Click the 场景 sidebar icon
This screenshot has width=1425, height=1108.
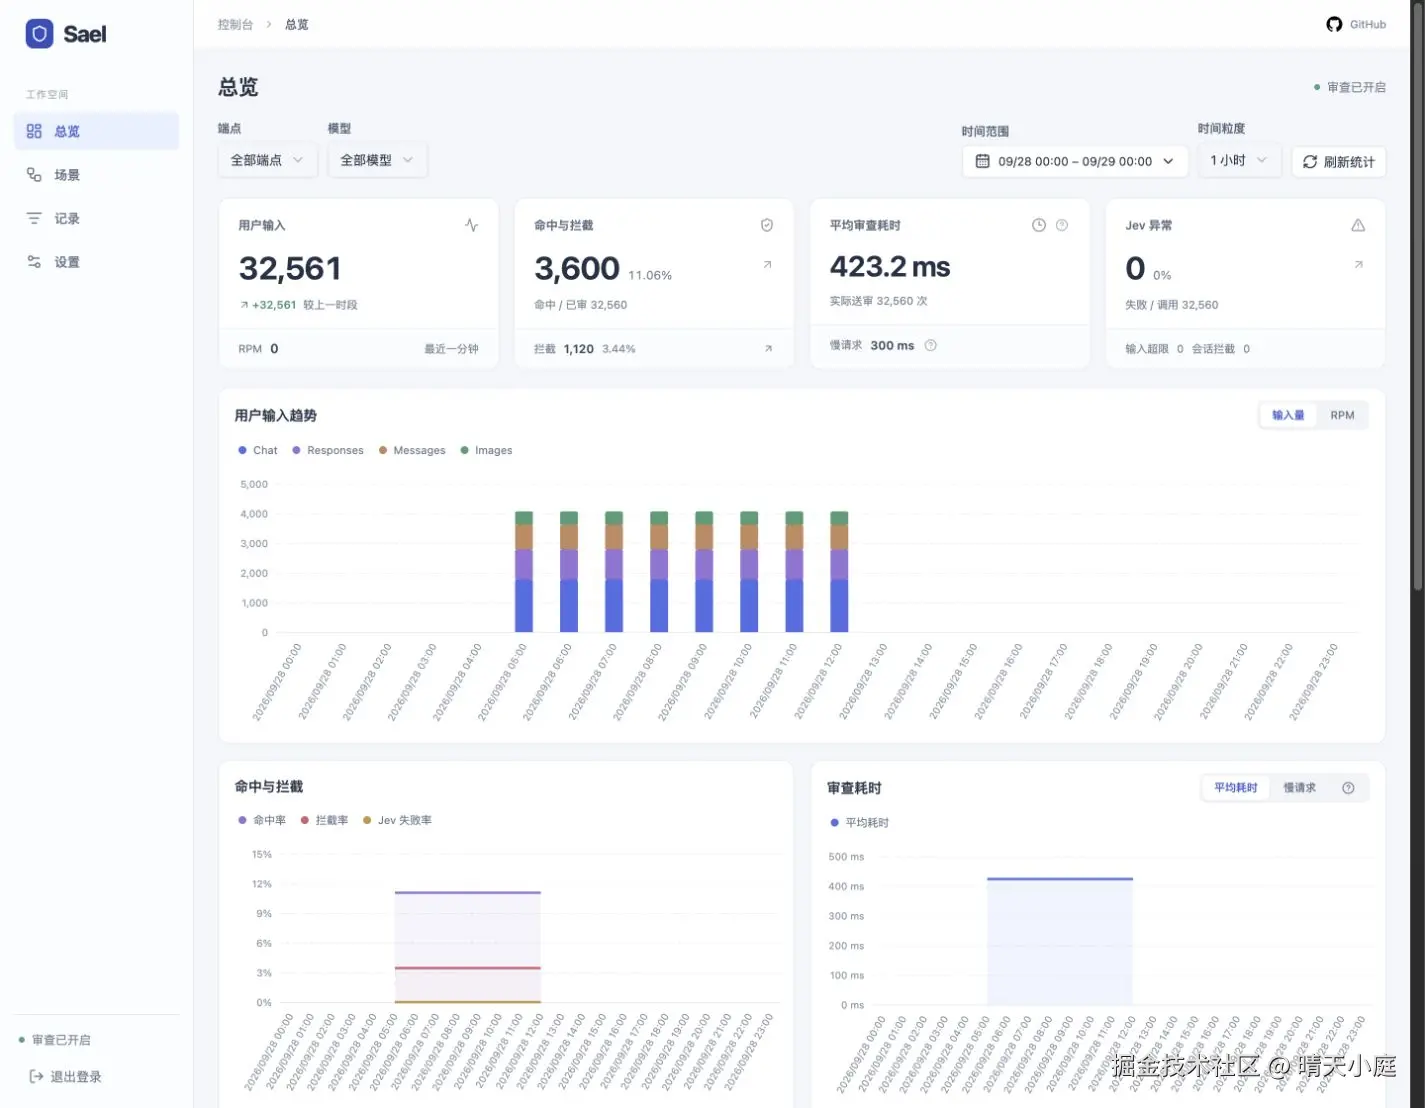34,175
